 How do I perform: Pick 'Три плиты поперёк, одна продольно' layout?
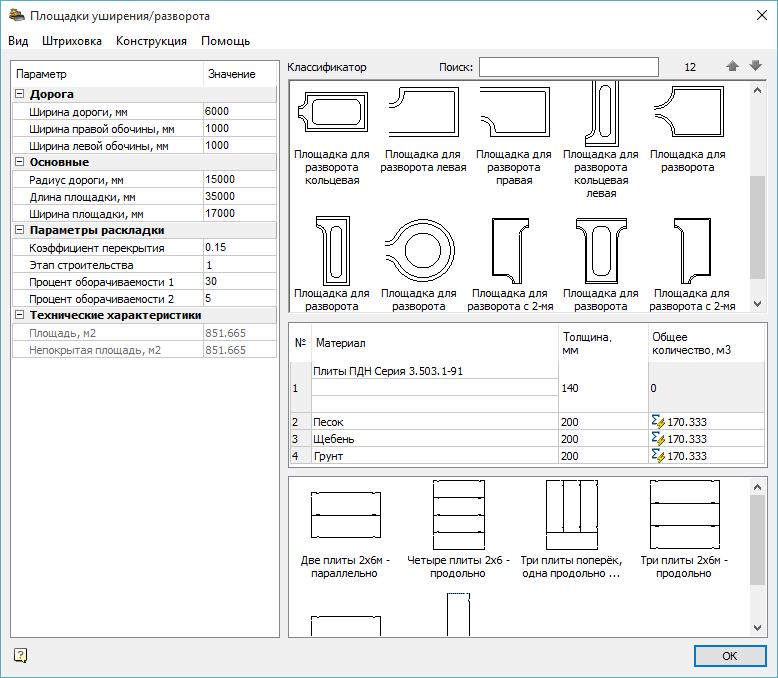tap(570, 515)
